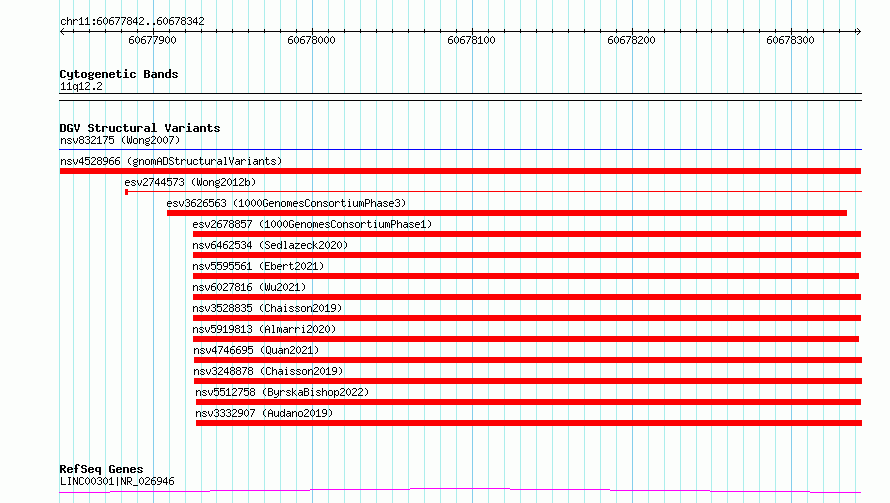890x503 pixels.
Task: Select variant nsv4746695 (Quan2021) label
Action: click(256, 350)
